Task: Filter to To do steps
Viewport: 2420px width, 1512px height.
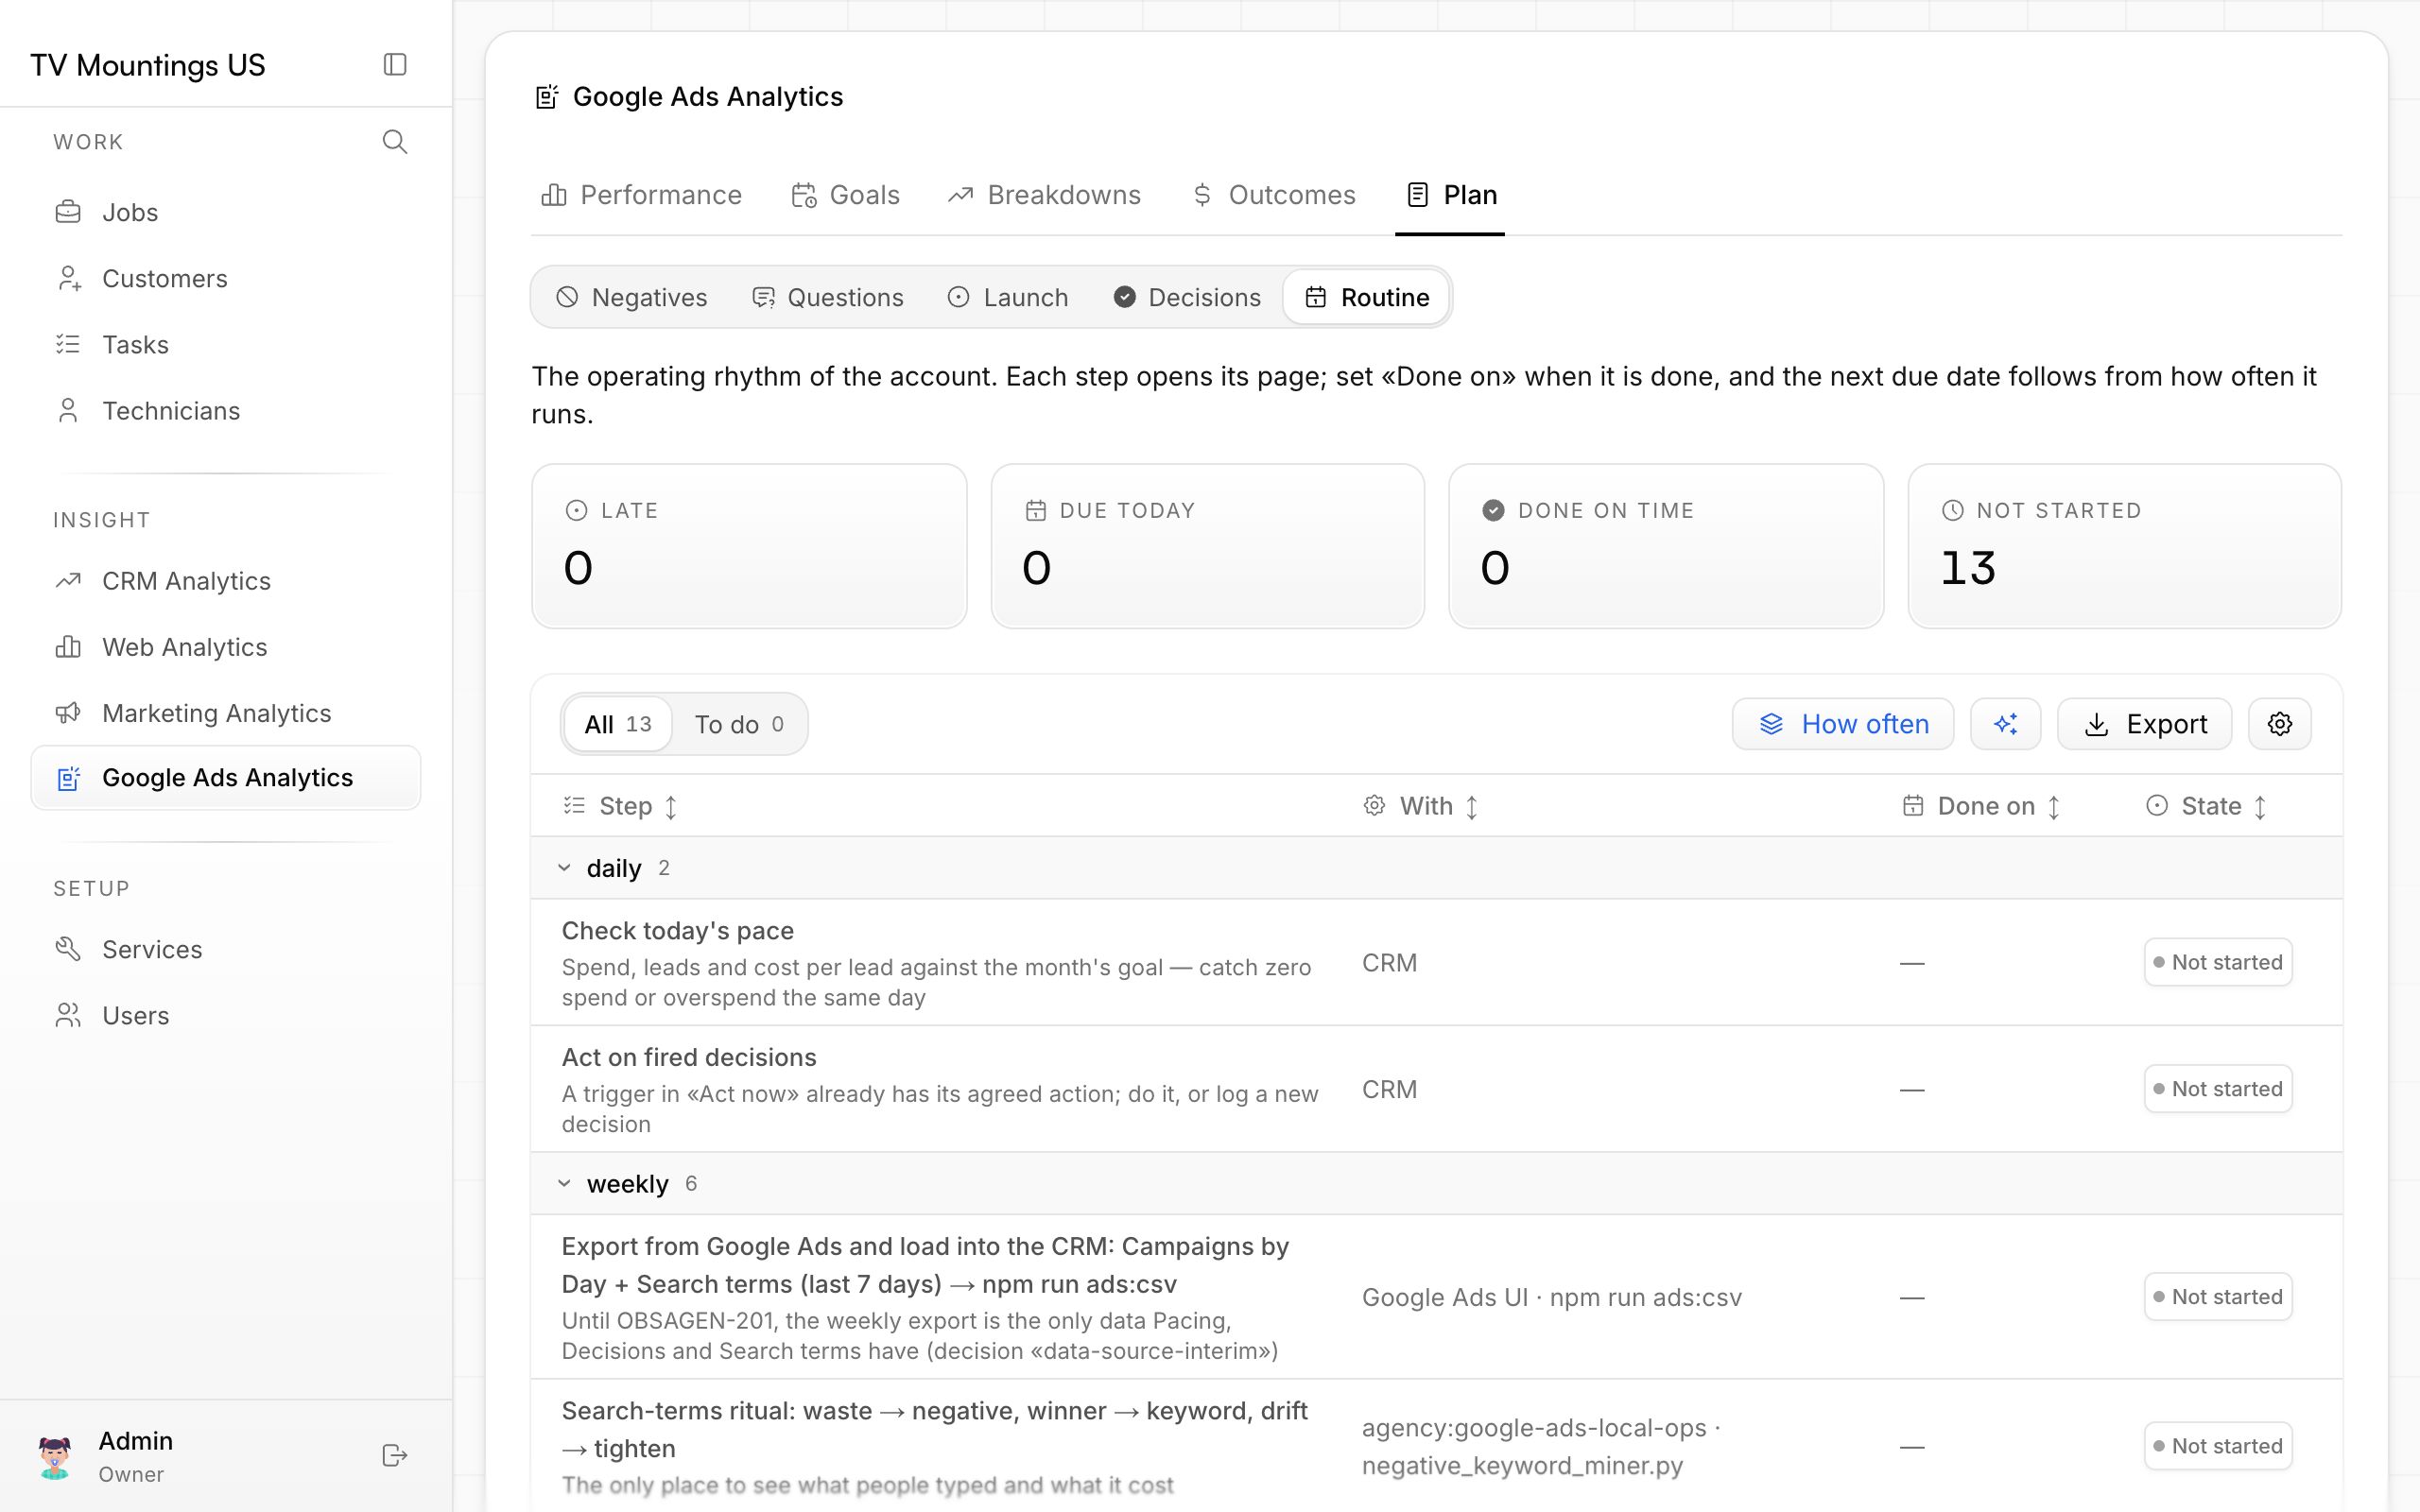Action: coord(739,724)
